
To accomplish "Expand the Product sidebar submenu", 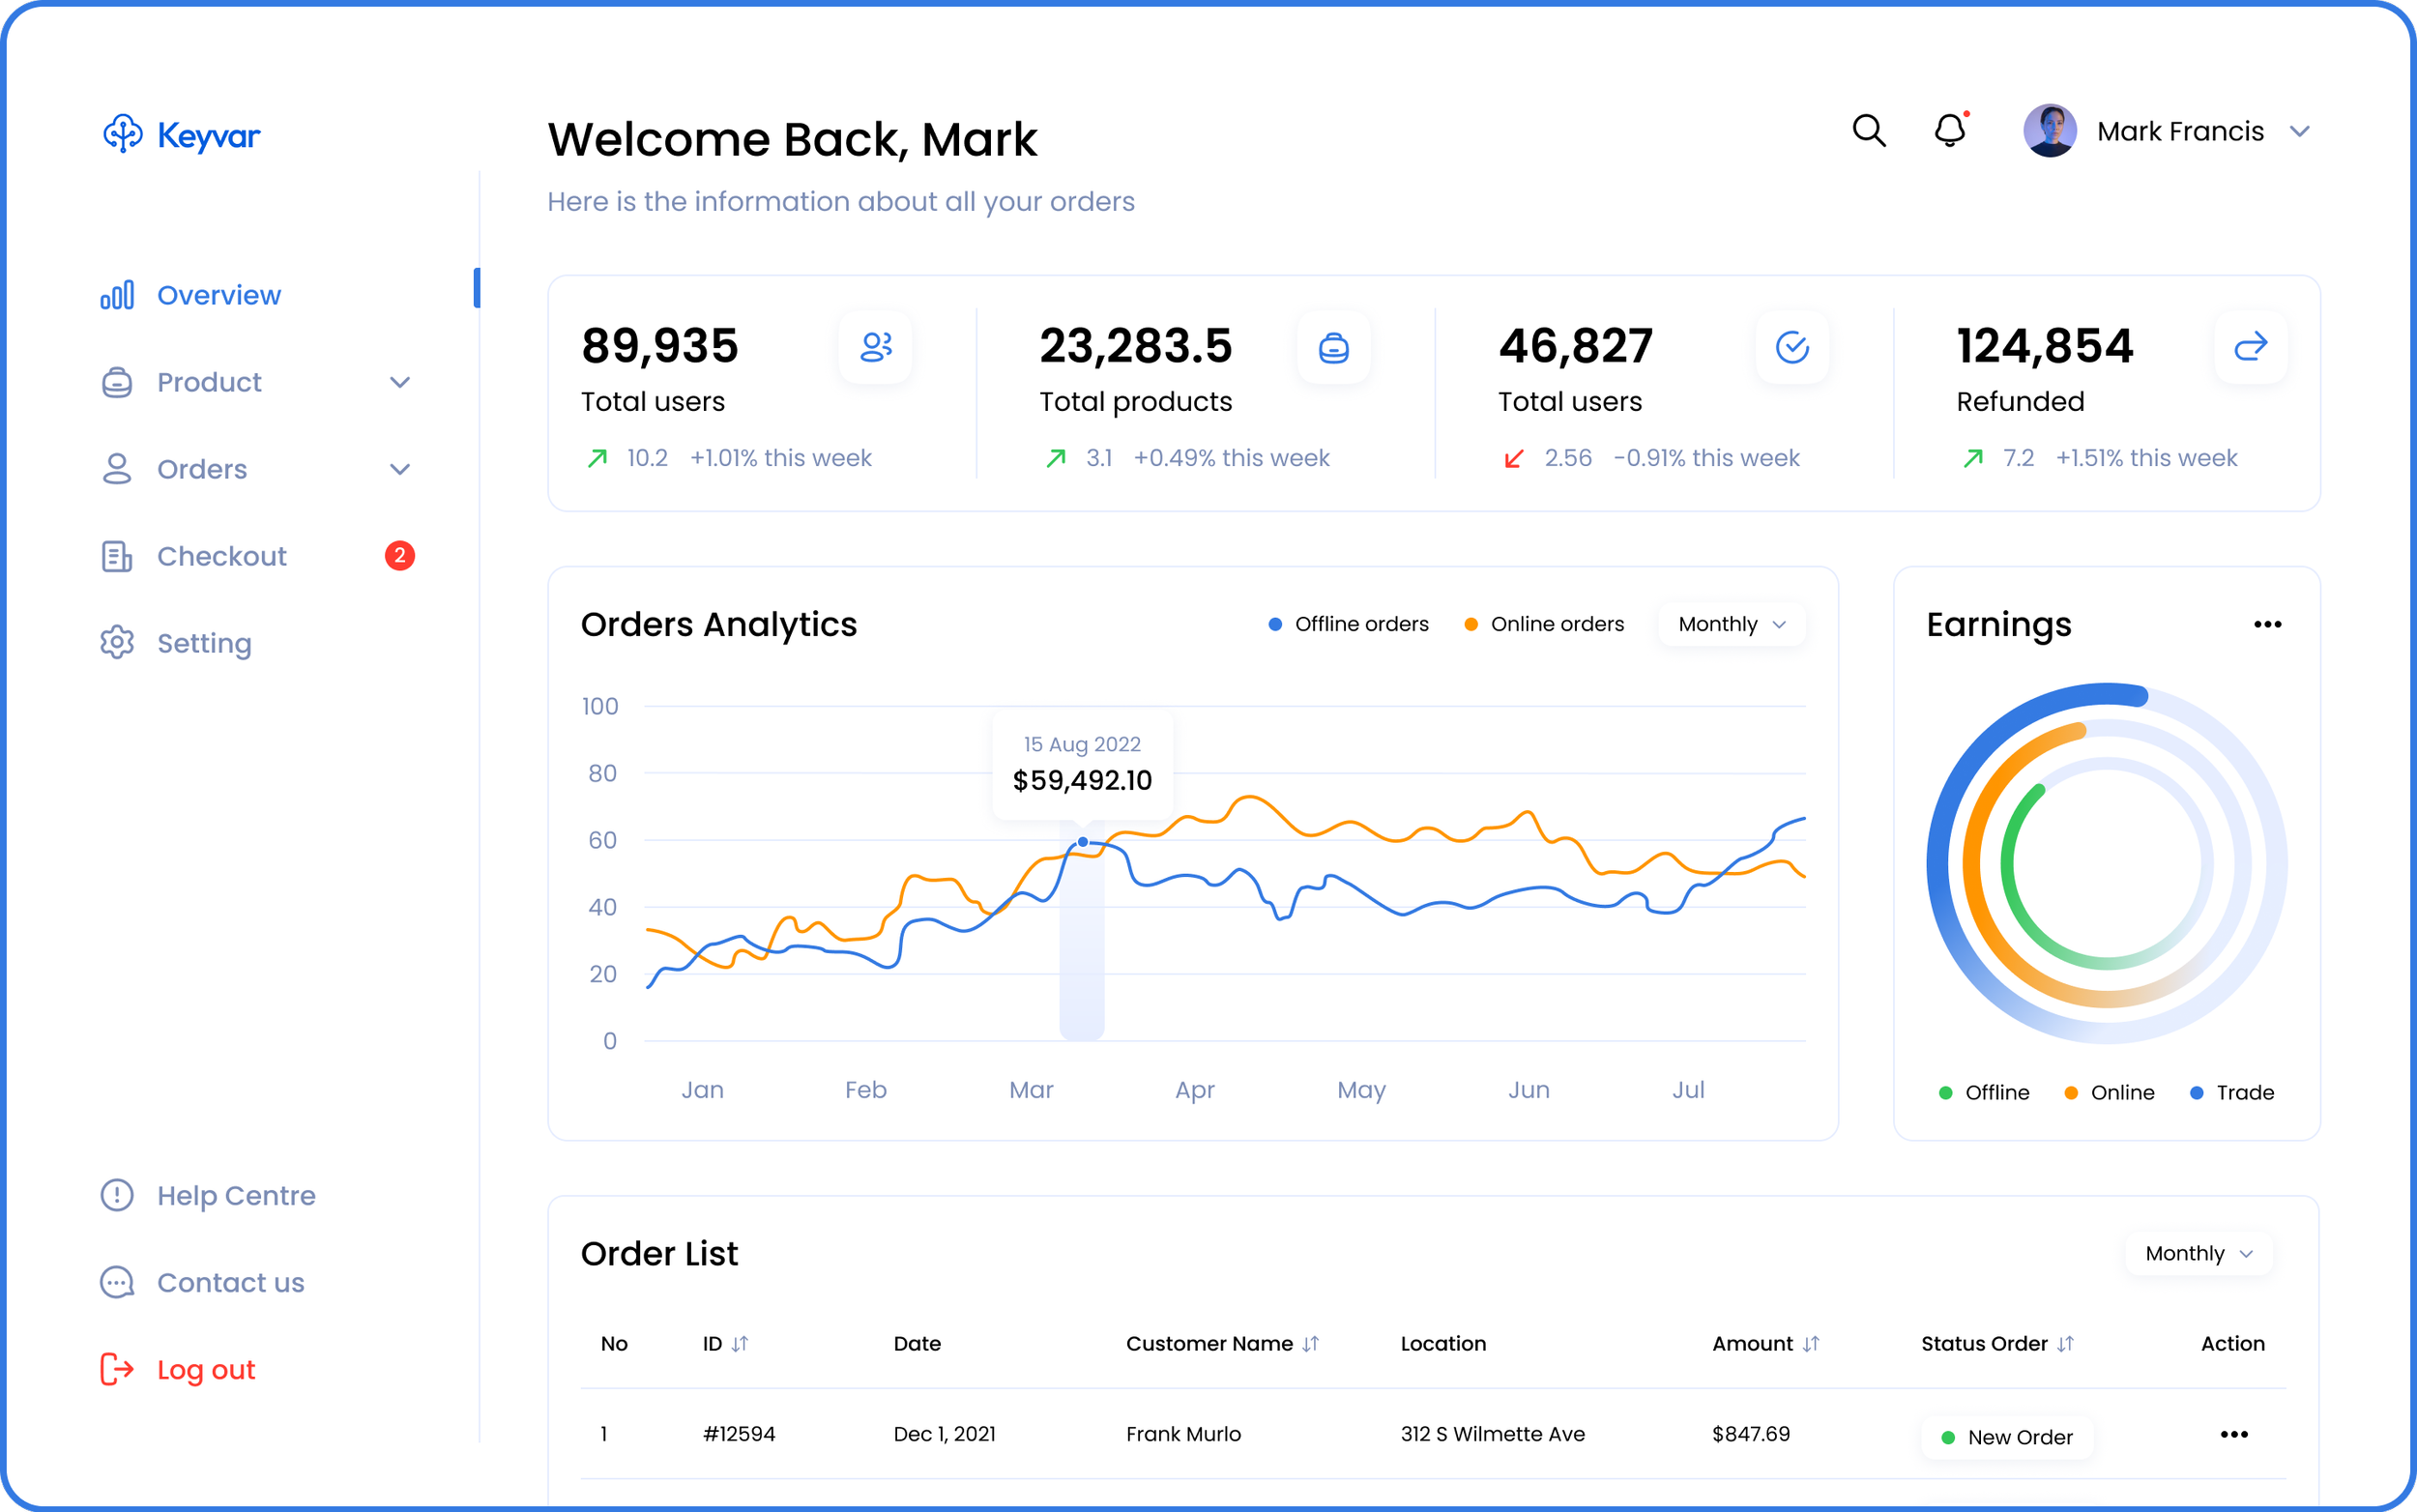I will [x=399, y=383].
